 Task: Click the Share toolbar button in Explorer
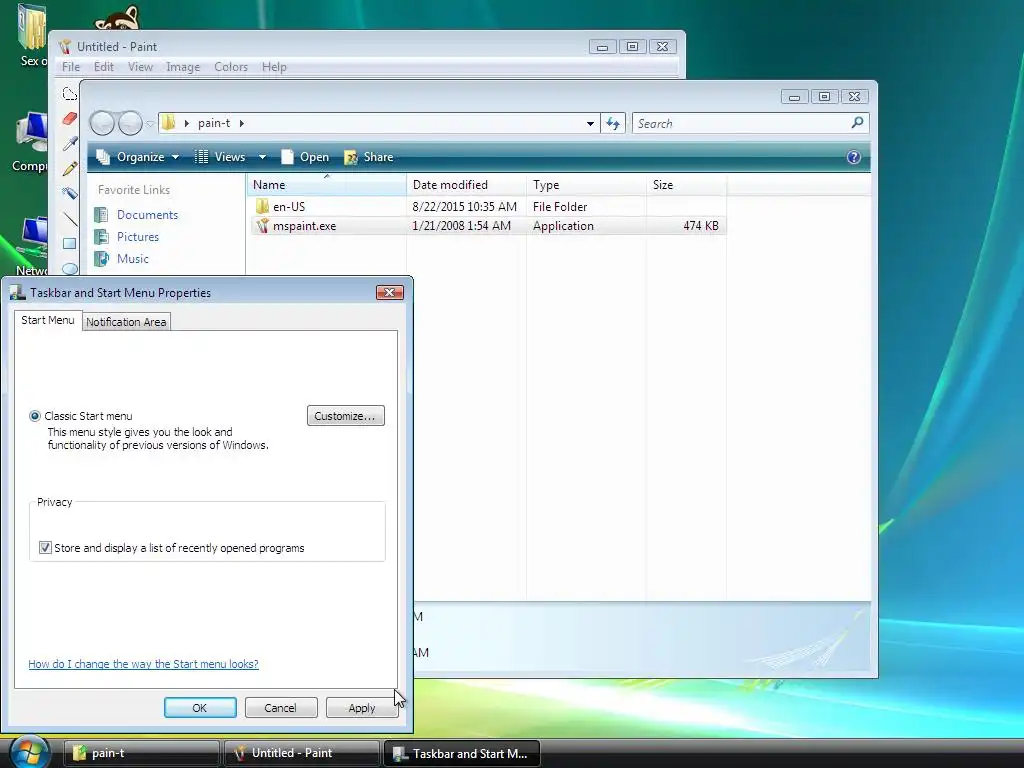[369, 157]
